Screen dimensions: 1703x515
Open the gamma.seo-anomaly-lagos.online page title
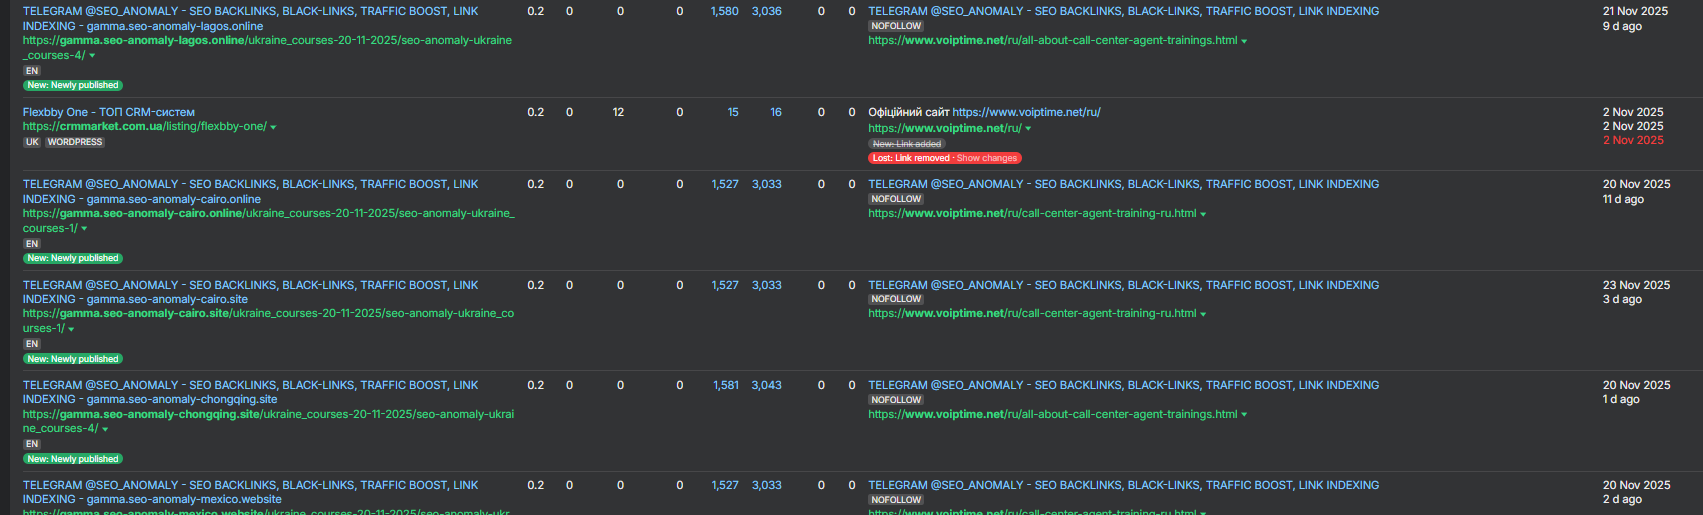(250, 19)
